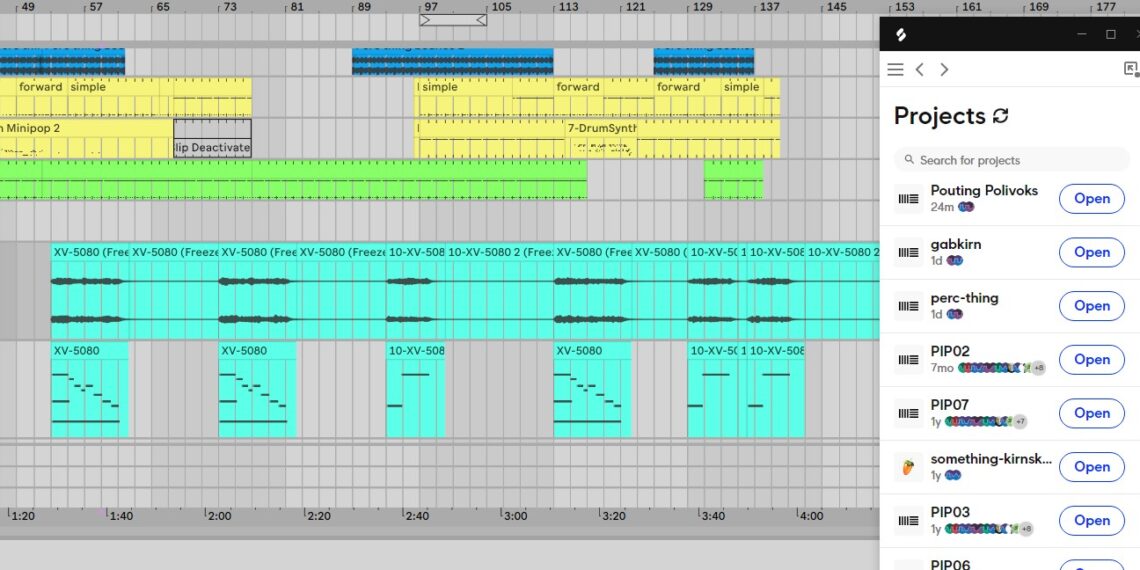The height and width of the screenshot is (570, 1140).
Task: Open the PIP03 project
Action: (1092, 521)
